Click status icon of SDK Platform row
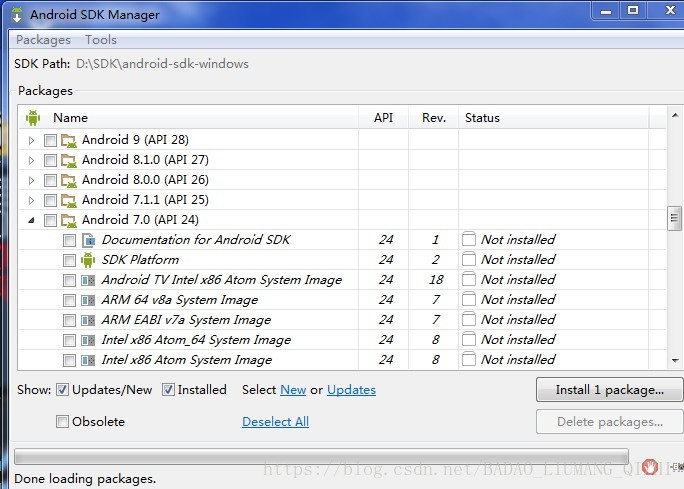The width and height of the screenshot is (684, 489). [x=469, y=259]
